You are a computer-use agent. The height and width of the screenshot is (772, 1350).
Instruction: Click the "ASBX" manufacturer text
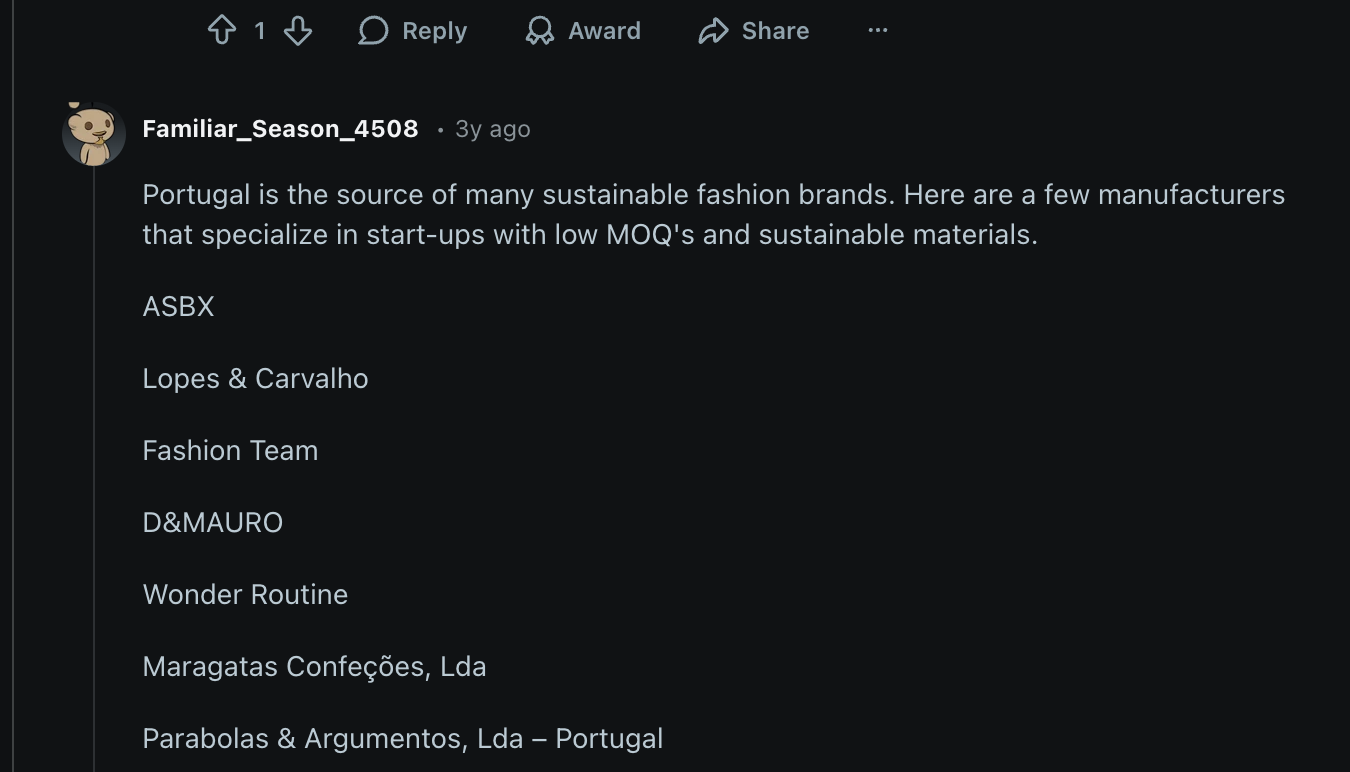[x=179, y=306]
